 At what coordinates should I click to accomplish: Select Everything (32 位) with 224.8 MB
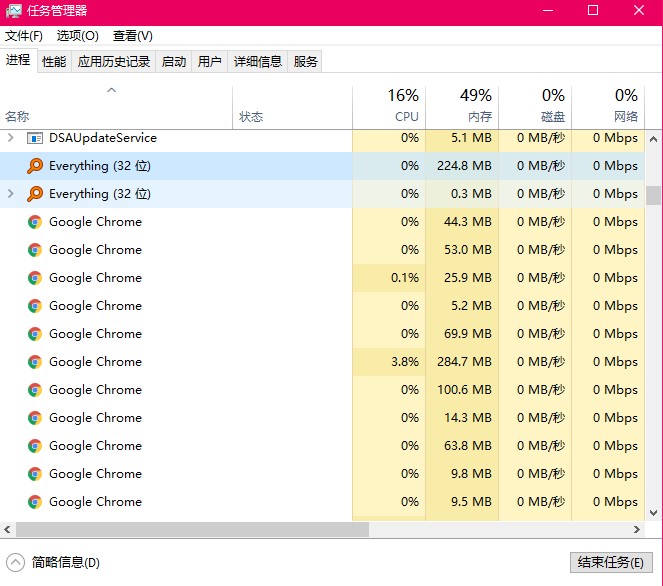point(100,166)
